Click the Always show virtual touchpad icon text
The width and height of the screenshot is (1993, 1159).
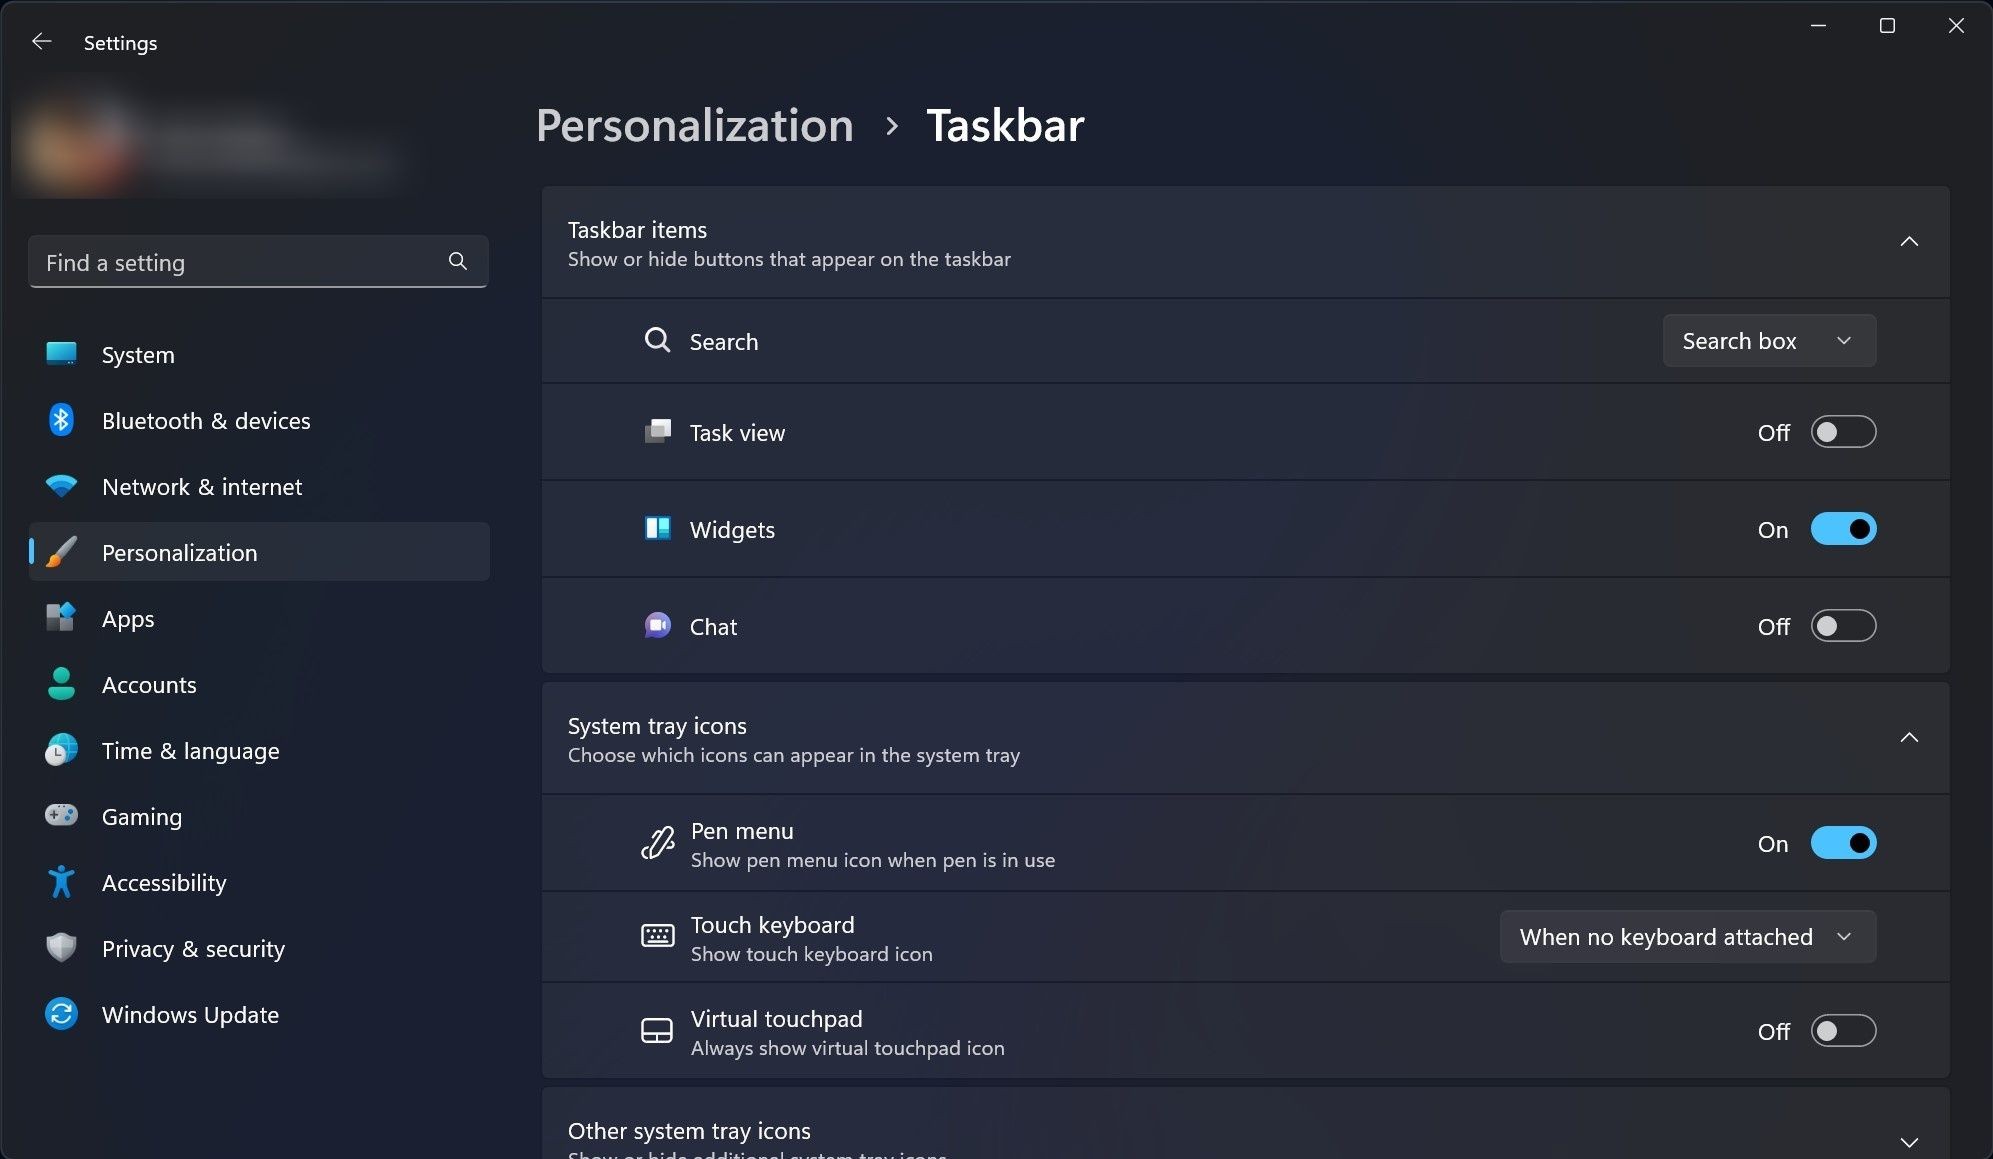pos(847,1048)
